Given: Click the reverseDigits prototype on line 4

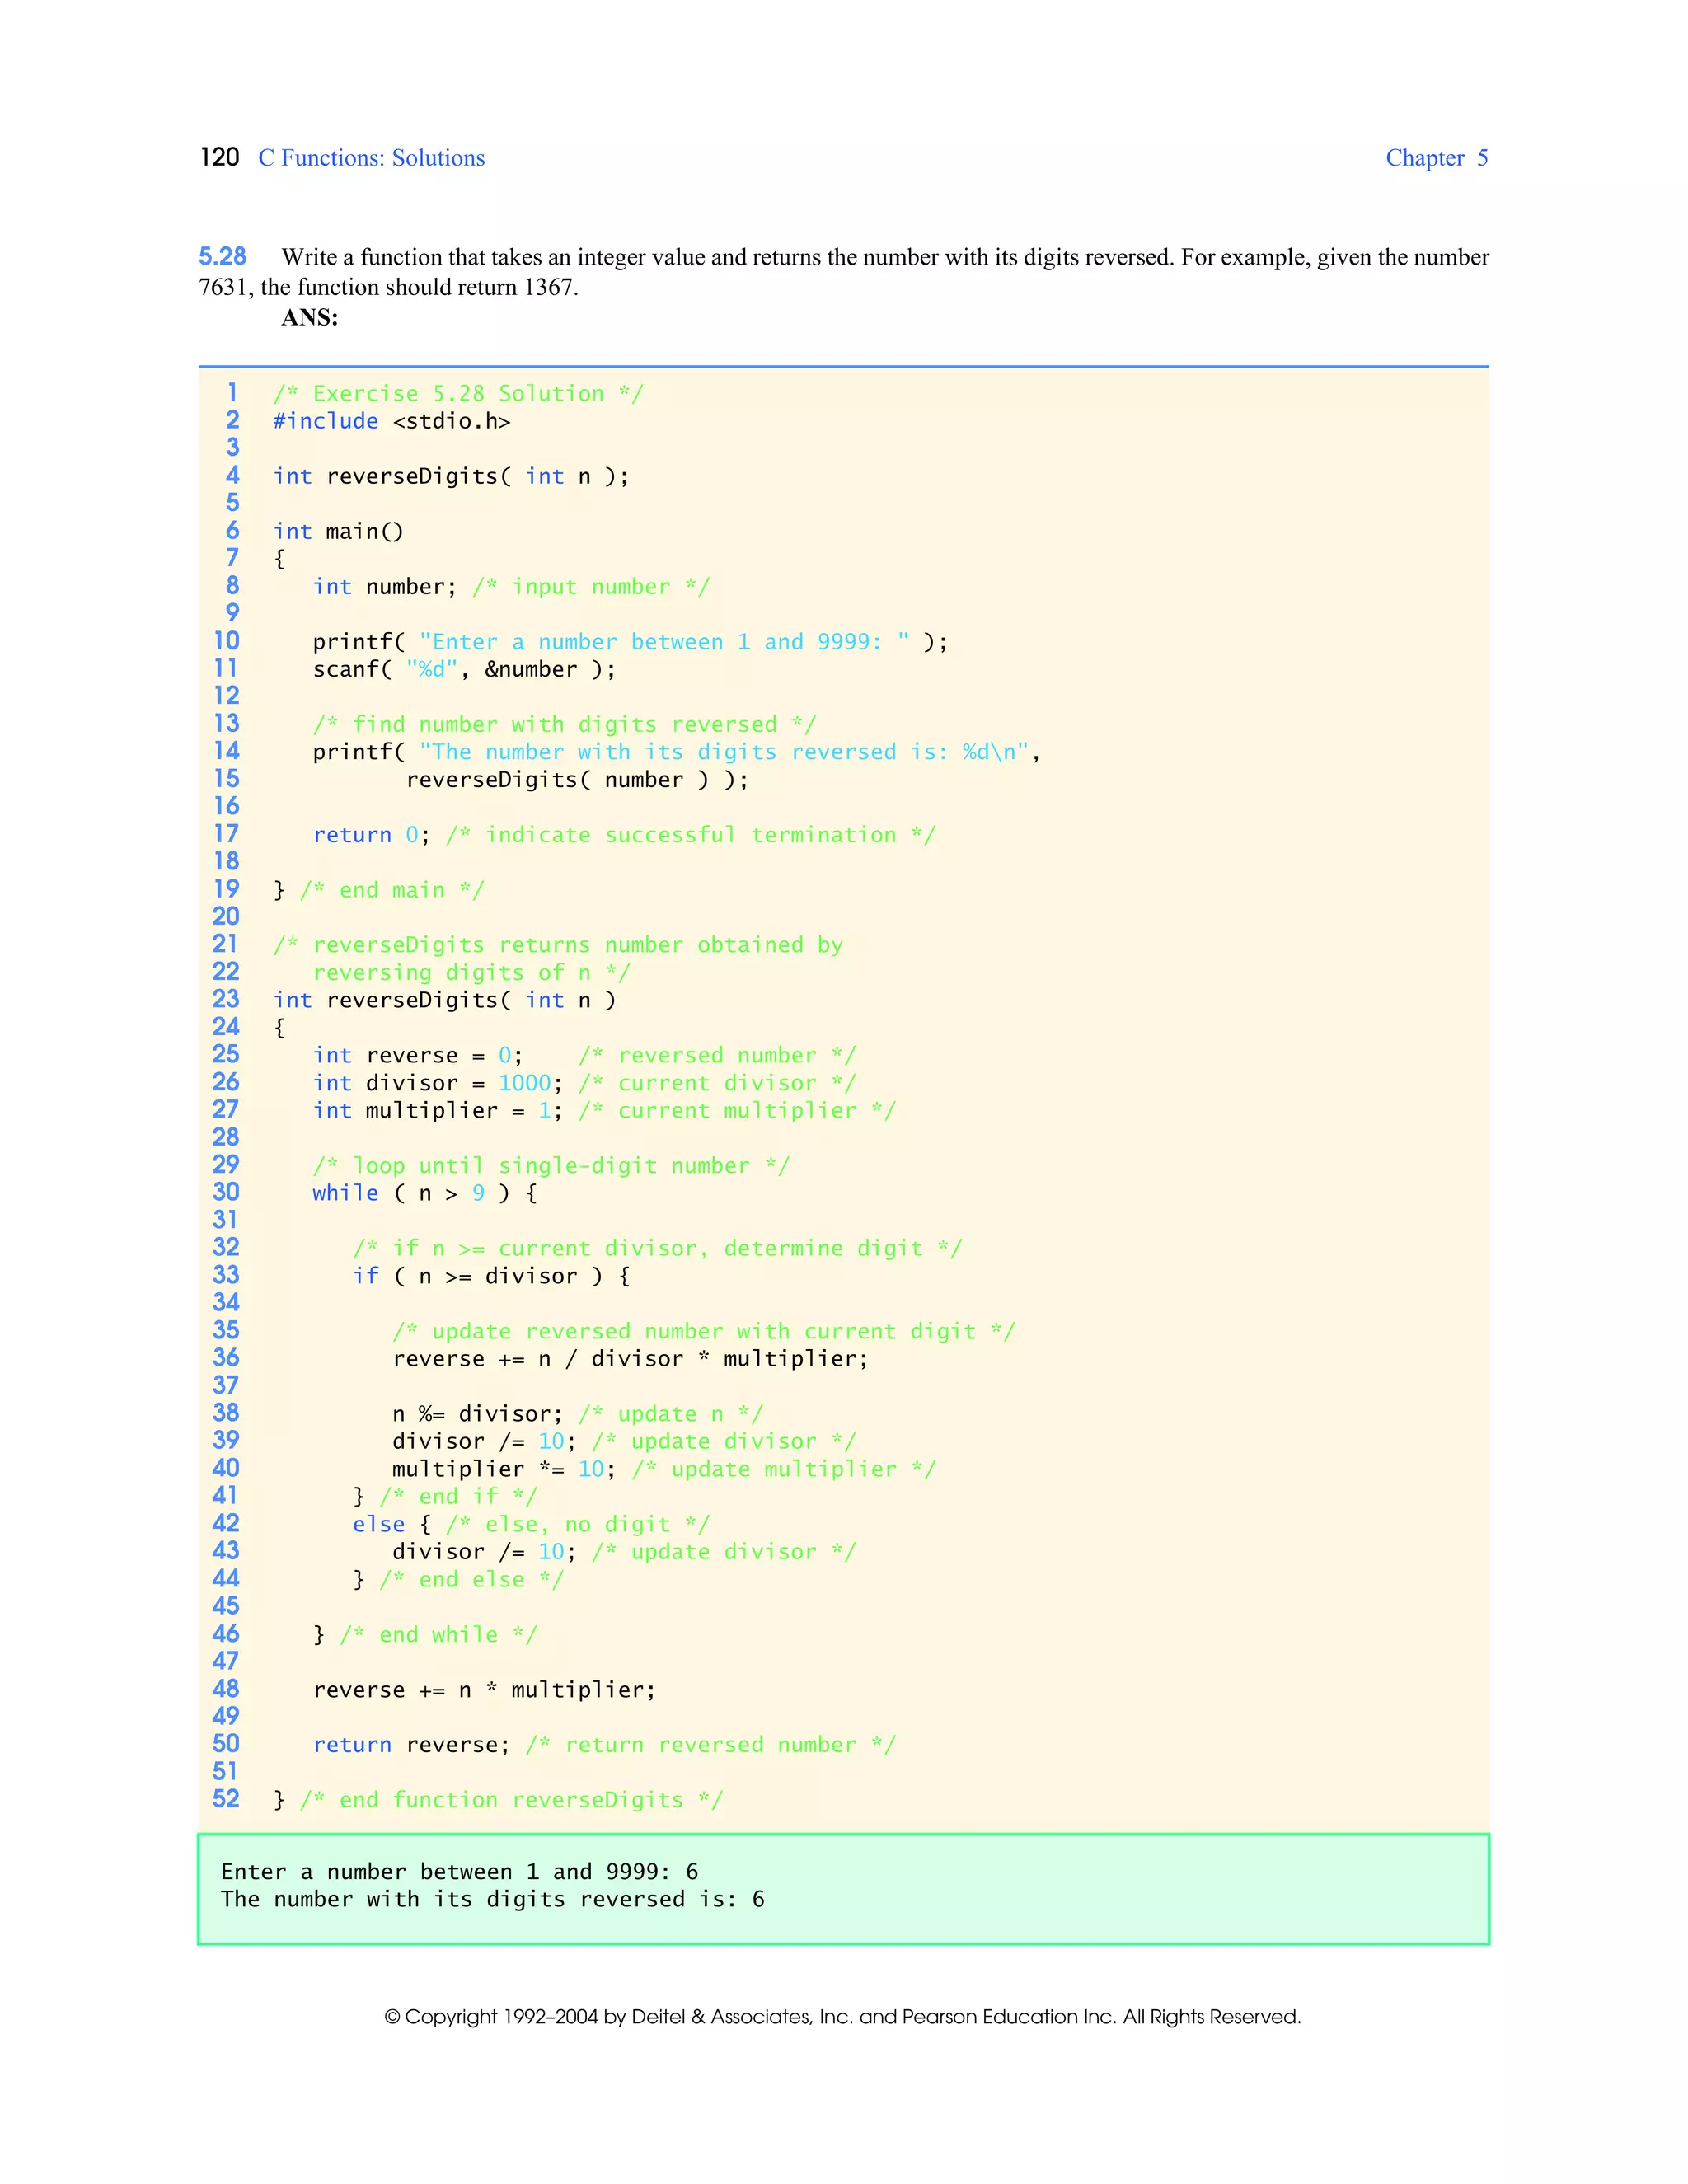Looking at the screenshot, I should pos(451,476).
